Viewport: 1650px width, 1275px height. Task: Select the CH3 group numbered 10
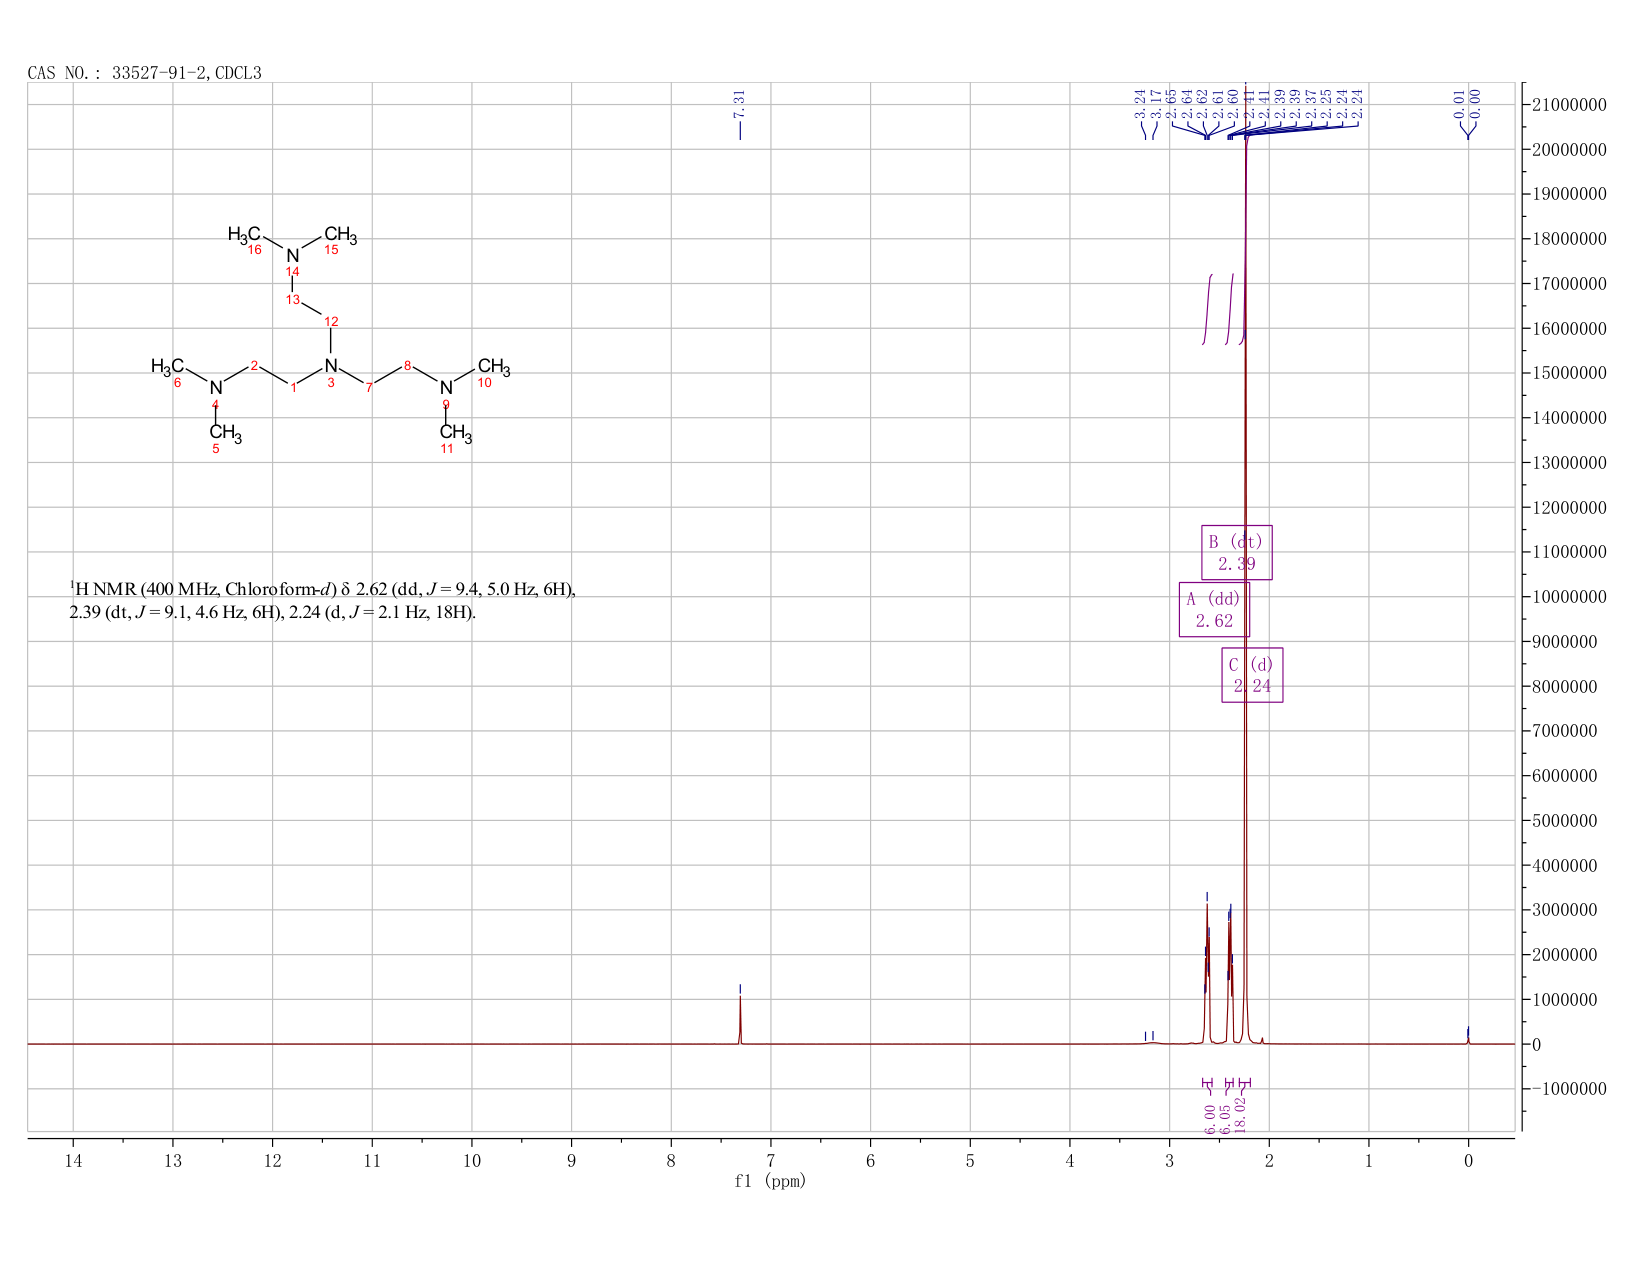[x=493, y=367]
